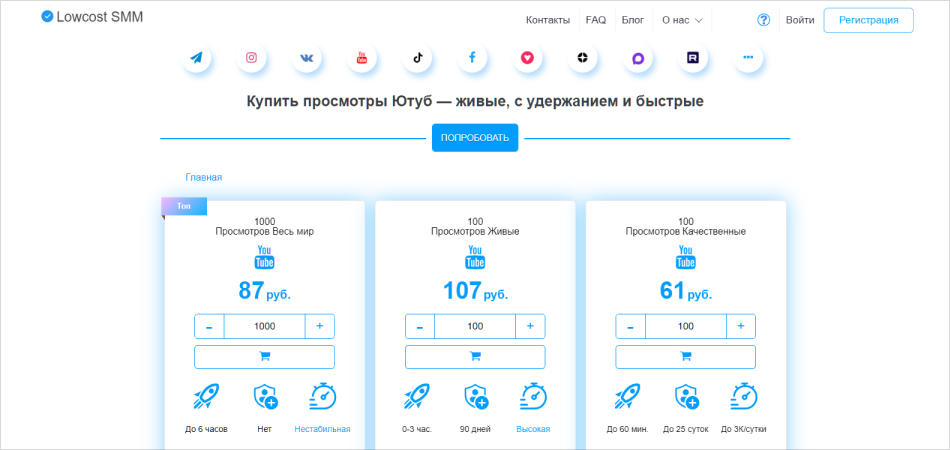950x450 pixels.
Task: Click quantity field in Качественные card
Action: [x=686, y=326]
